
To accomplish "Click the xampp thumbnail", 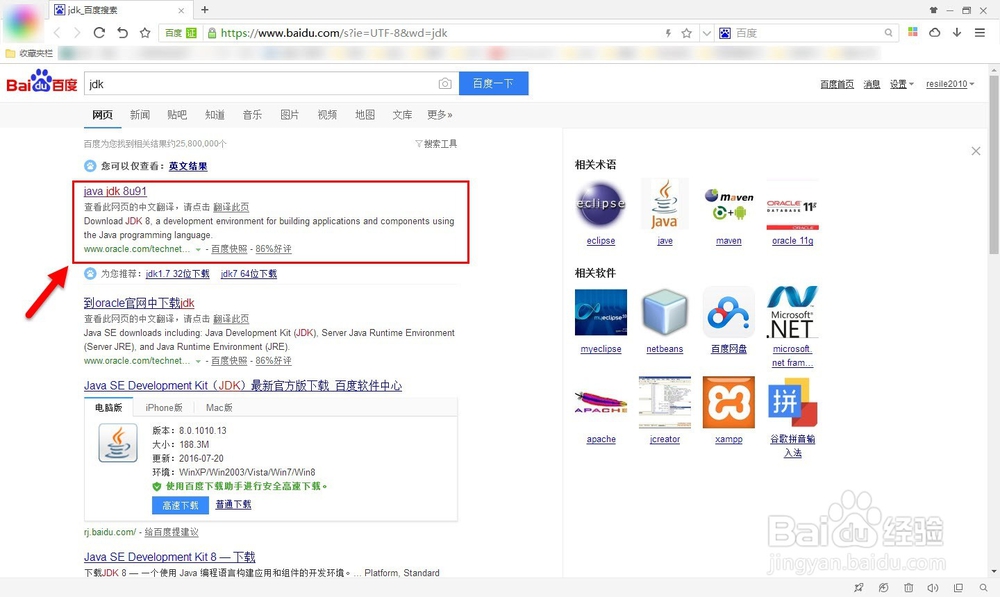I will point(729,402).
